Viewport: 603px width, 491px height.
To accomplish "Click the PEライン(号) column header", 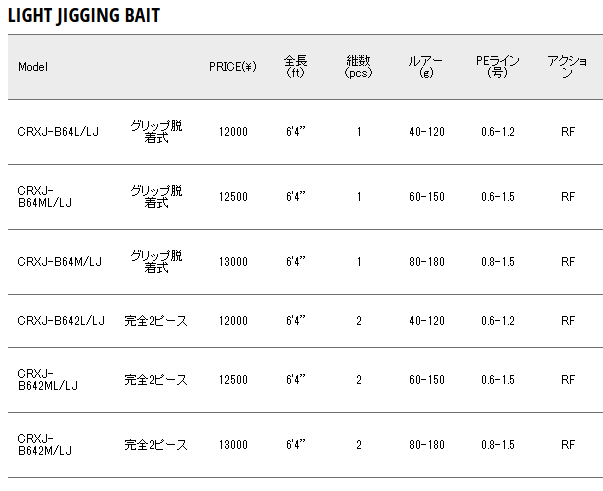I will coord(497,67).
